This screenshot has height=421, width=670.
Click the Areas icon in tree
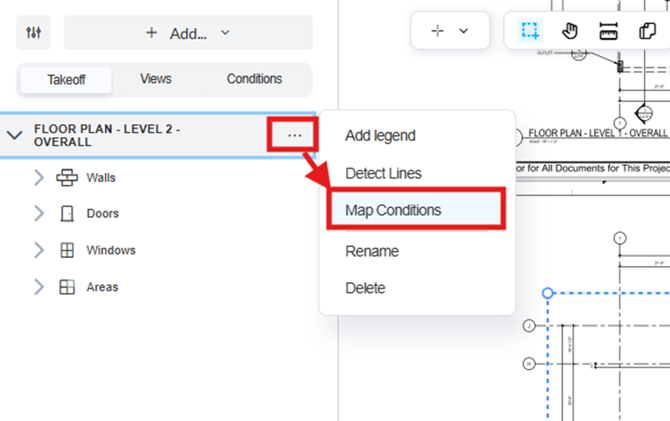point(67,287)
